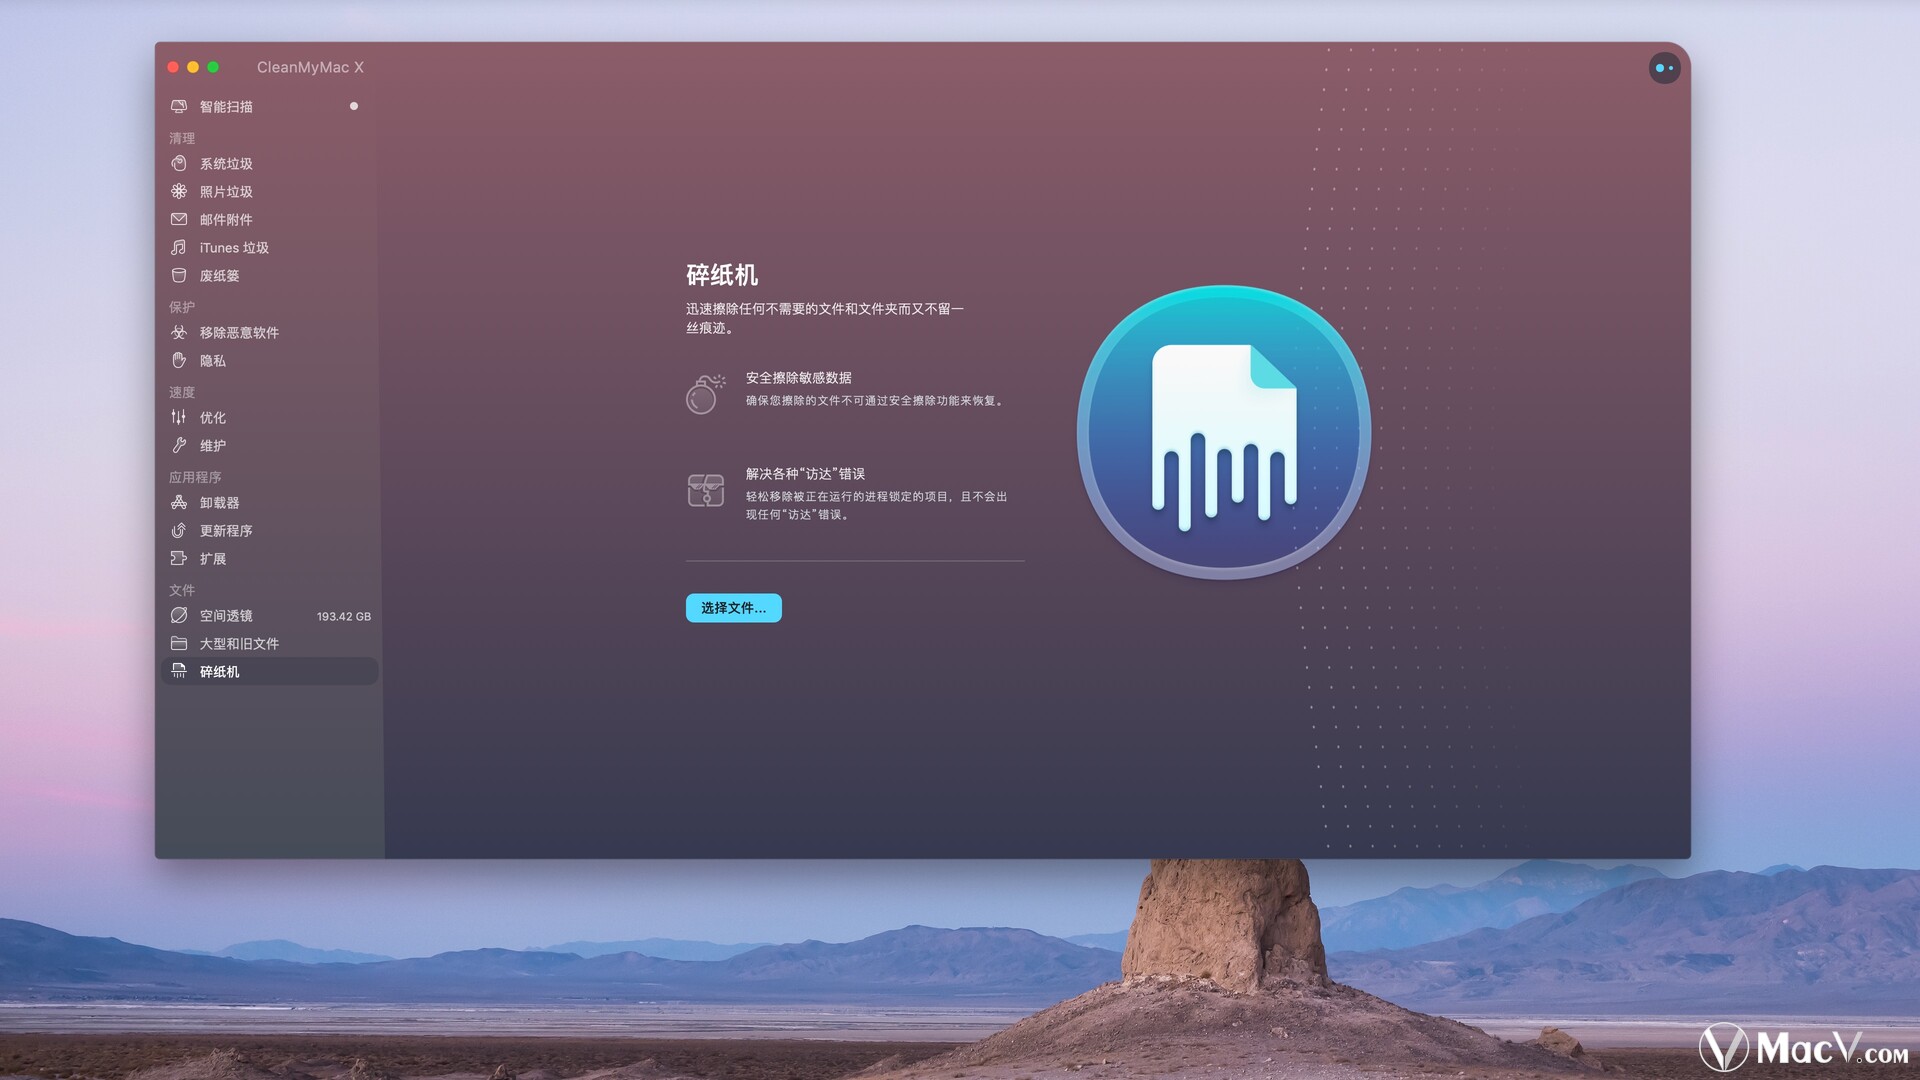This screenshot has width=1920, height=1080.
Task: Open 大型和旧文件 module
Action: [x=269, y=643]
